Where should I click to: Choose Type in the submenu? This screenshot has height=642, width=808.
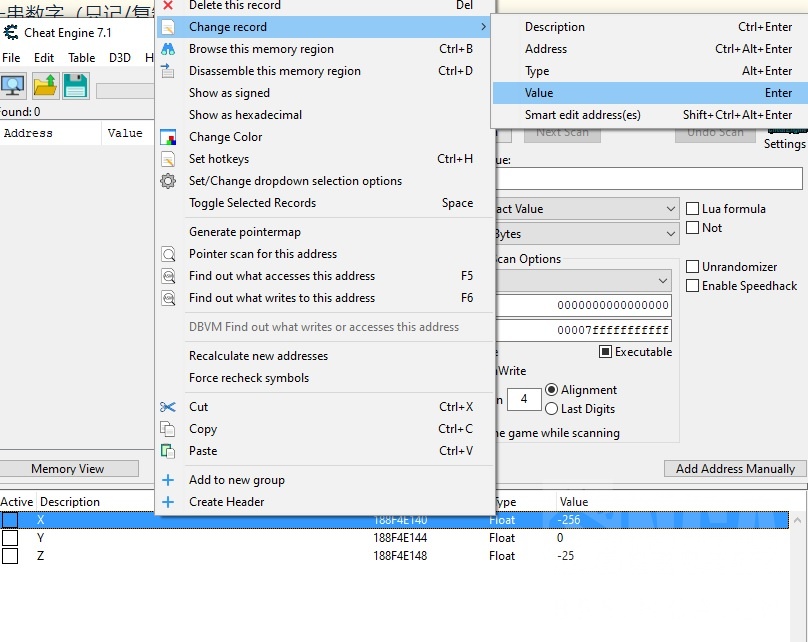[650, 71]
